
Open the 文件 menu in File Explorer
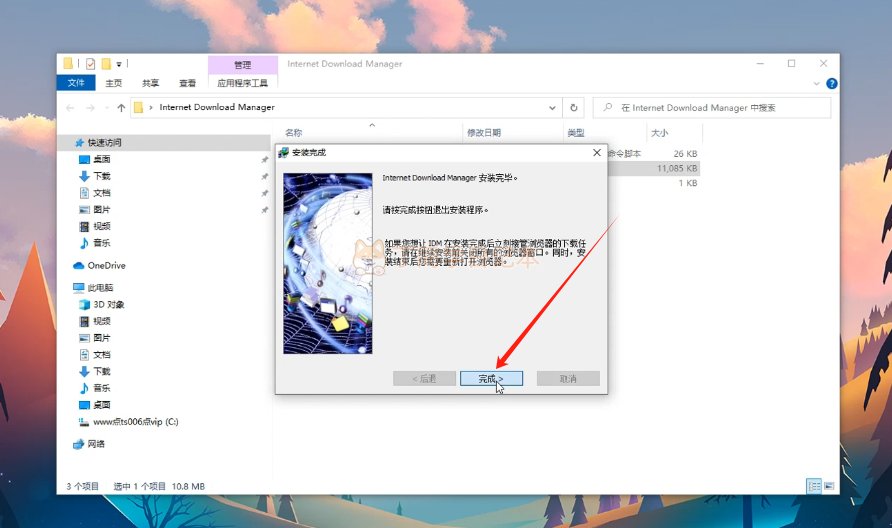(76, 83)
